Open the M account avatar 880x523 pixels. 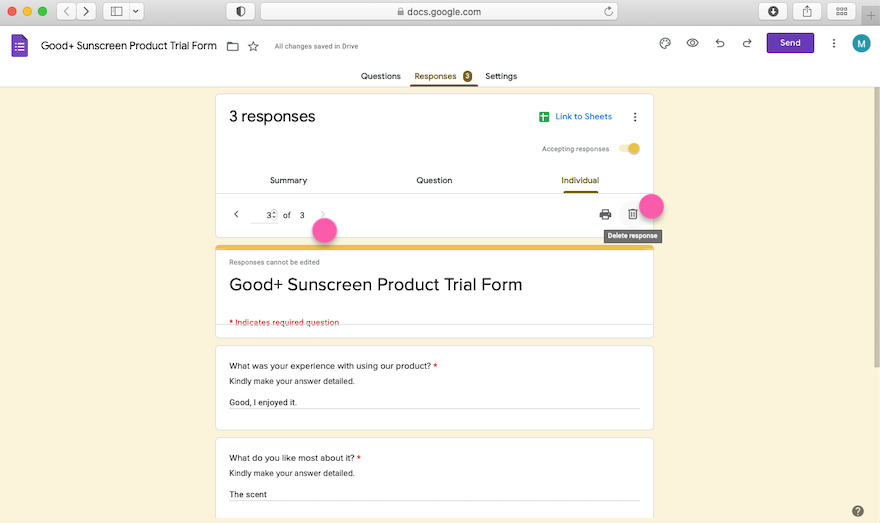(861, 43)
